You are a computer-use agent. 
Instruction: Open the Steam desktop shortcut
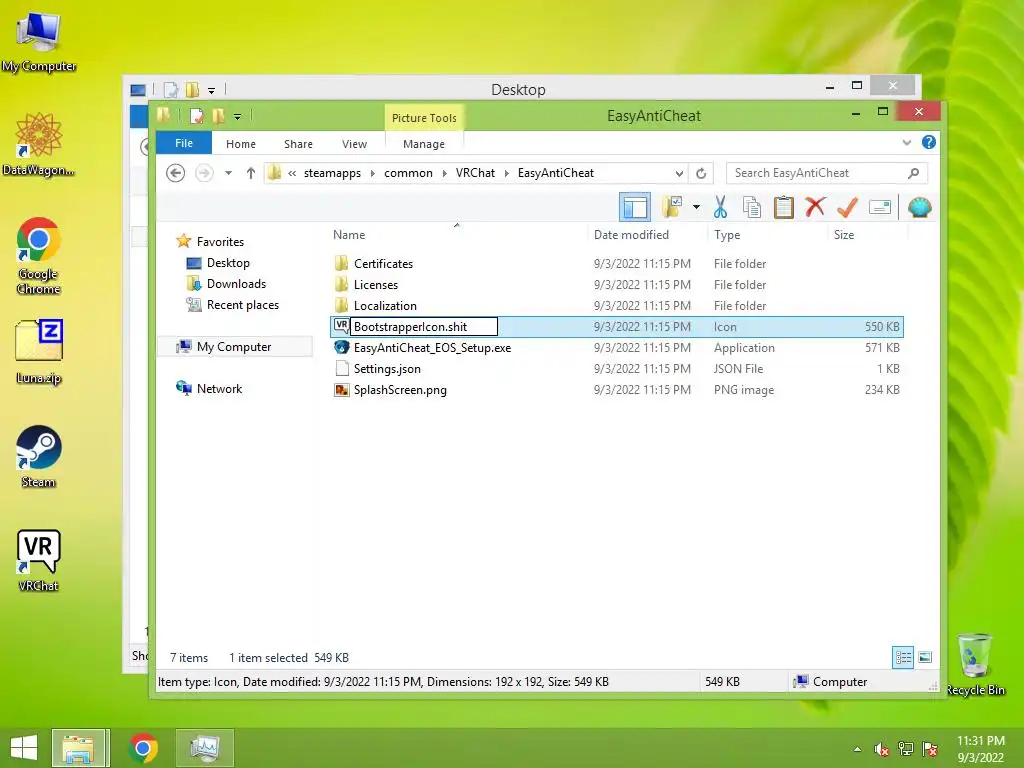tap(39, 456)
